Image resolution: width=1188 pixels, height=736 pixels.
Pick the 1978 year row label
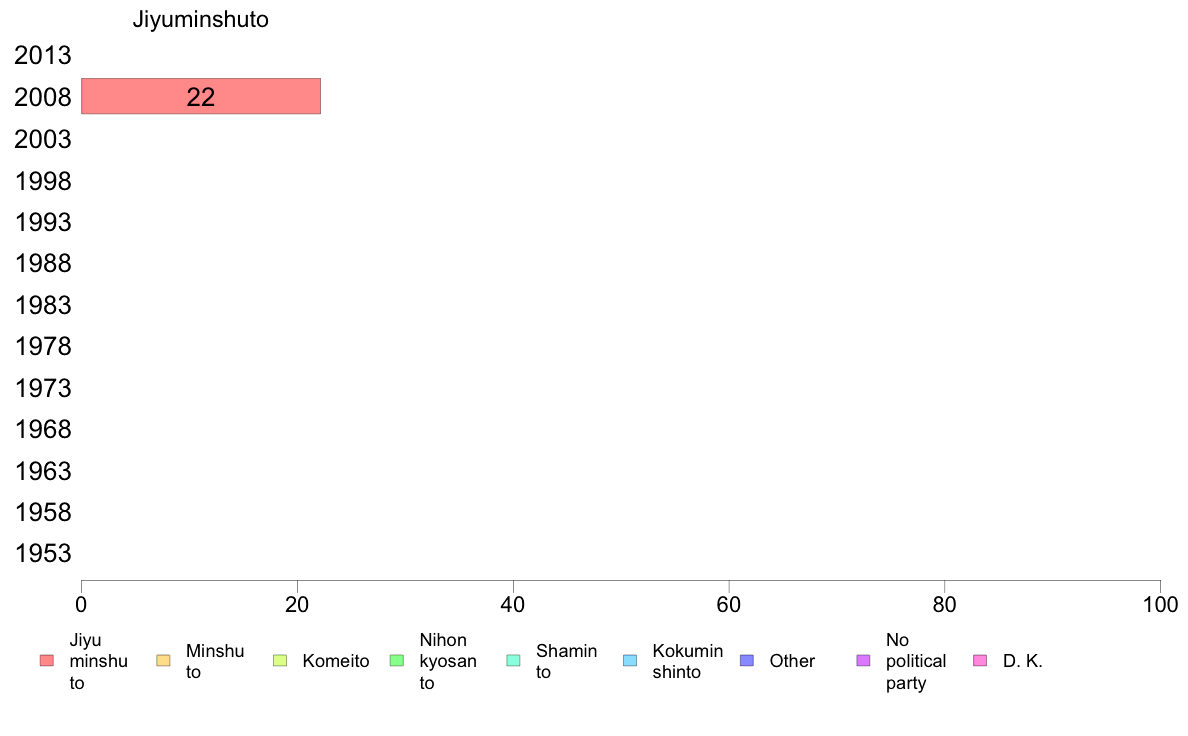click(x=43, y=347)
